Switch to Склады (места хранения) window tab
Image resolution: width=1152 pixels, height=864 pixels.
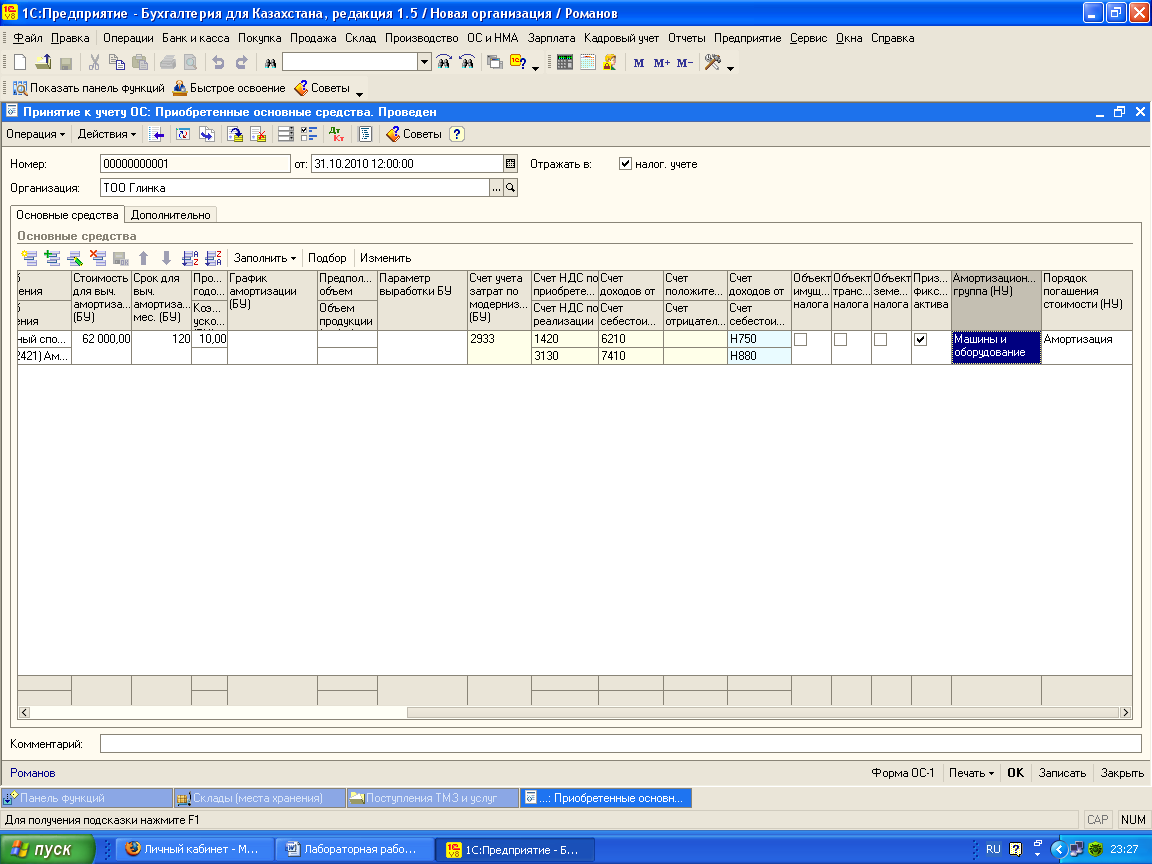(259, 798)
